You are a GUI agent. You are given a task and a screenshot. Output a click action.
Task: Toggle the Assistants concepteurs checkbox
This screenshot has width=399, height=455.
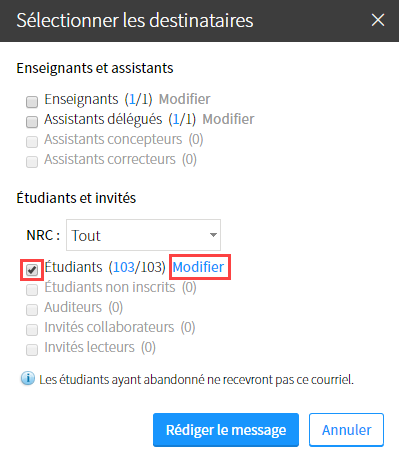click(x=32, y=142)
